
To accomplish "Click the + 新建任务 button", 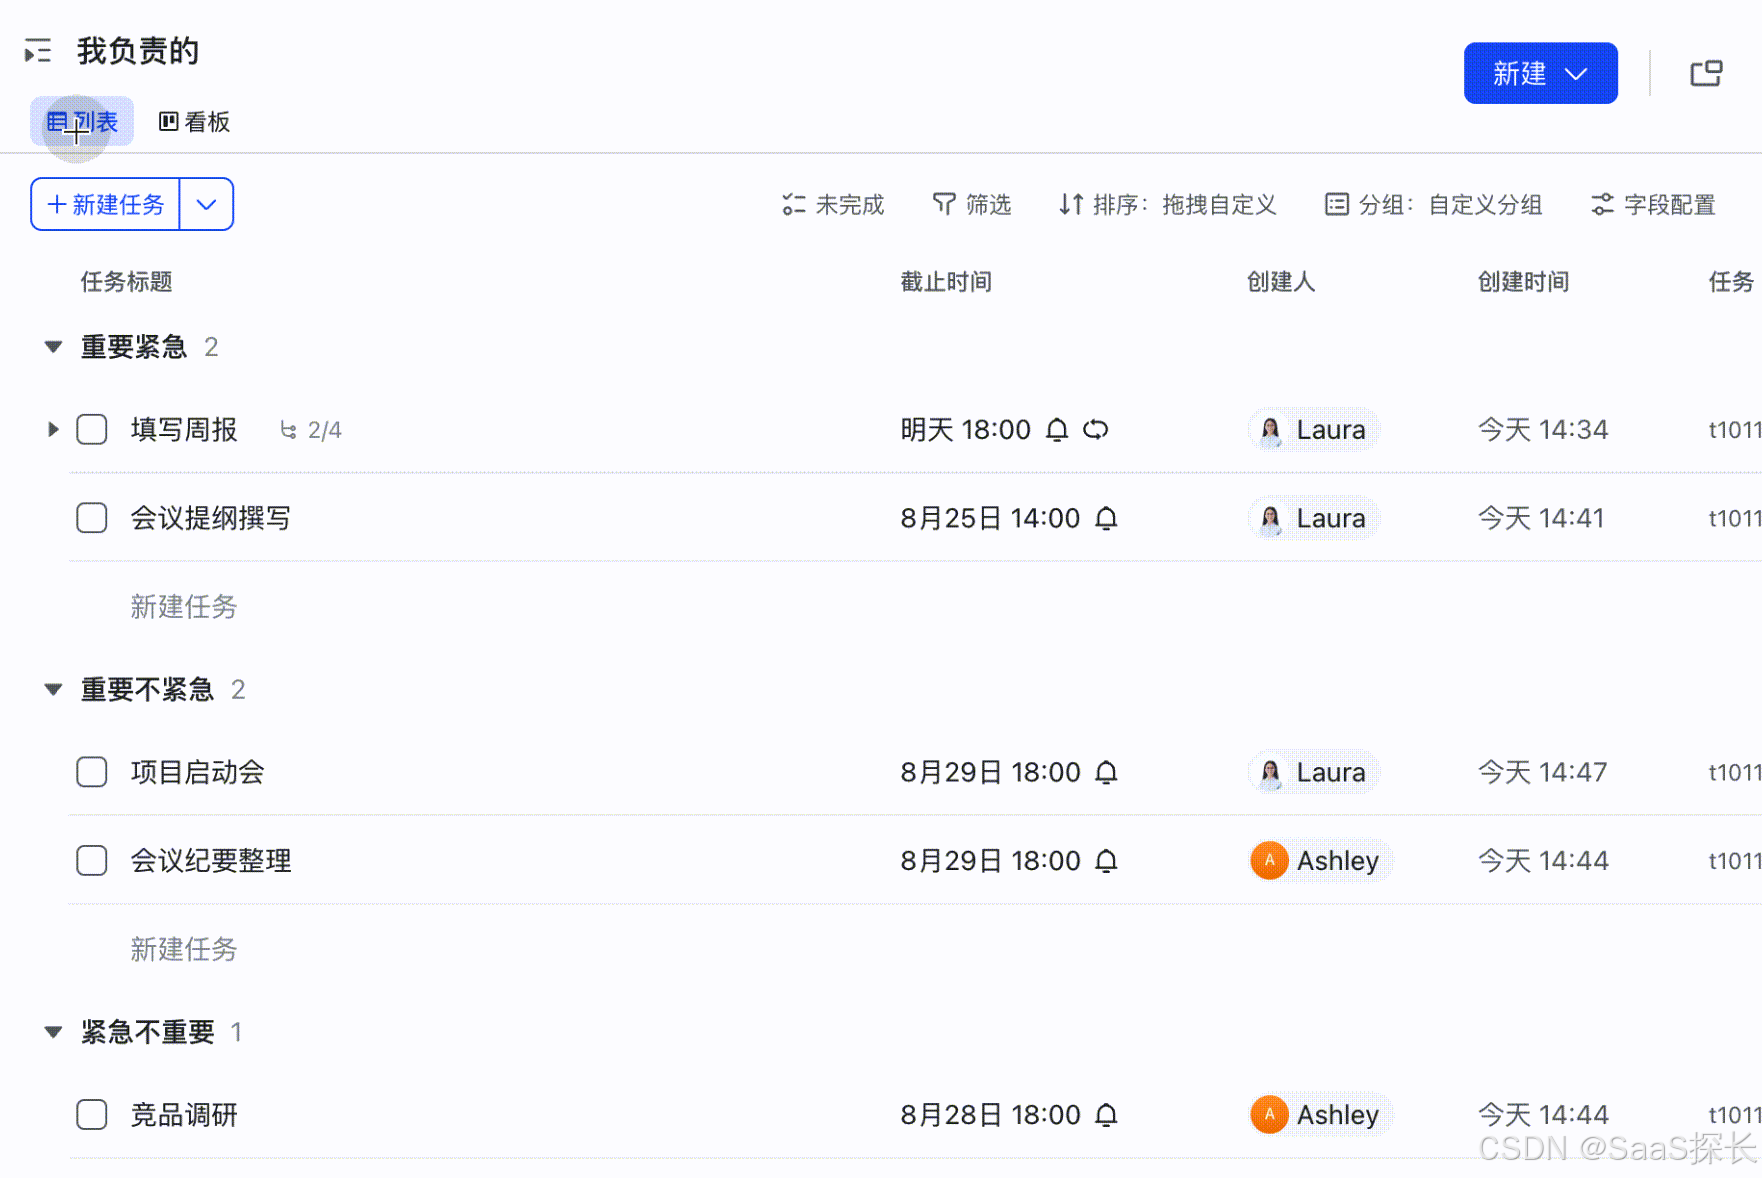I will [106, 204].
